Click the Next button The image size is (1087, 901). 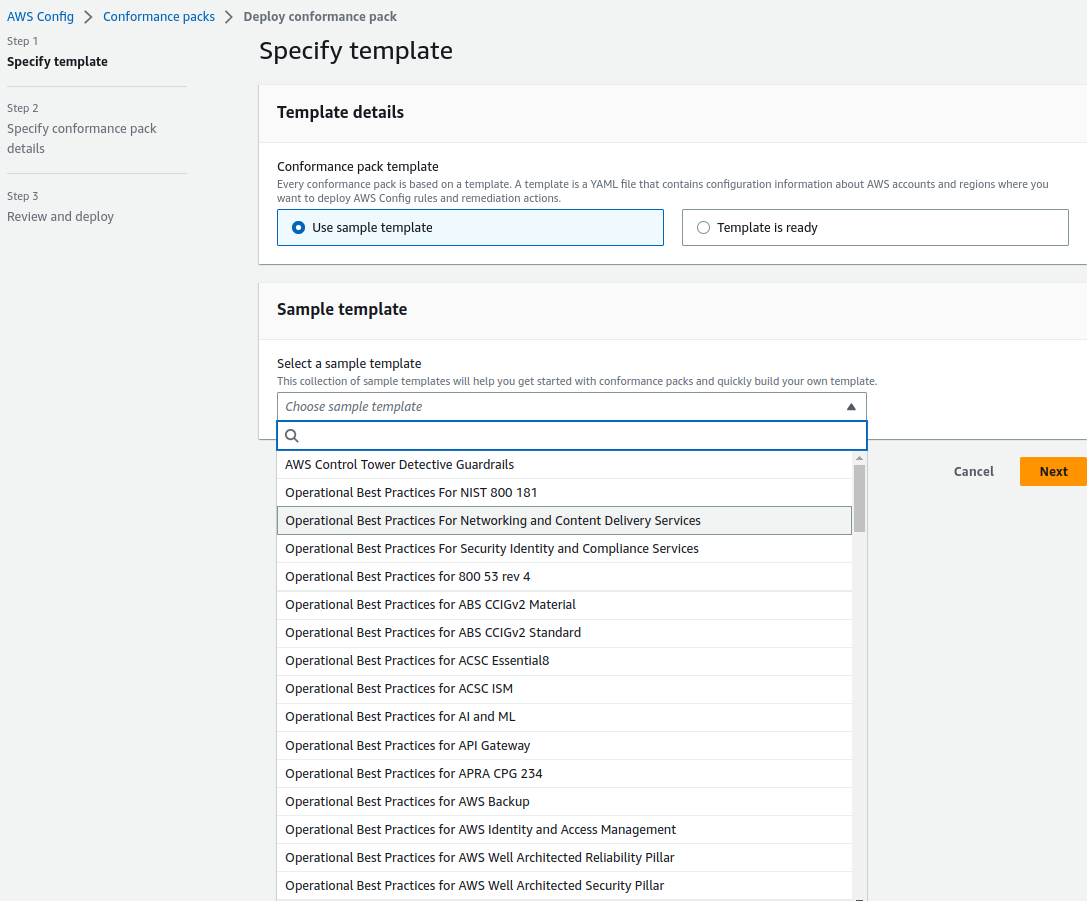(x=1053, y=472)
